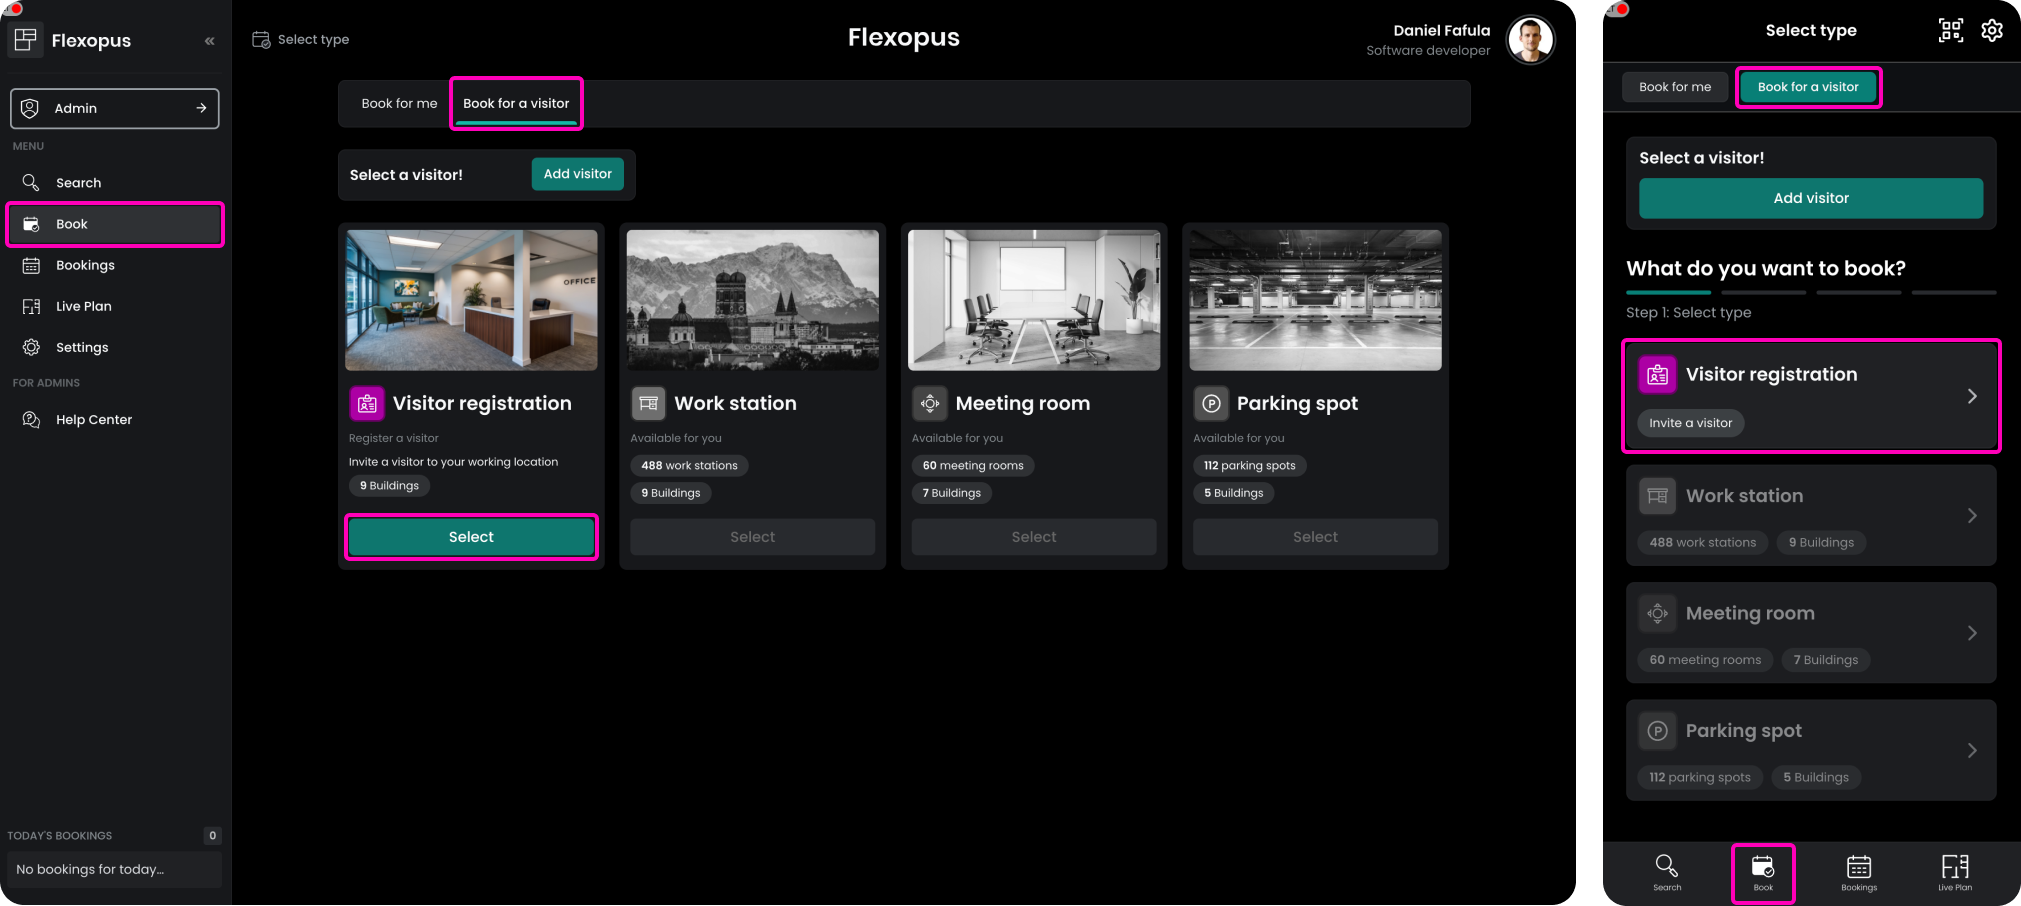Image resolution: width=2021 pixels, height=906 pixels.
Task: Open settings gear in mobile header
Action: tap(1991, 31)
